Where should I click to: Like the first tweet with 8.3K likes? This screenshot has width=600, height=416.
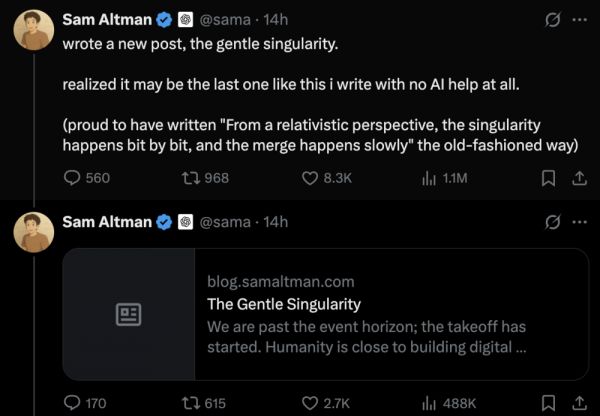(310, 178)
